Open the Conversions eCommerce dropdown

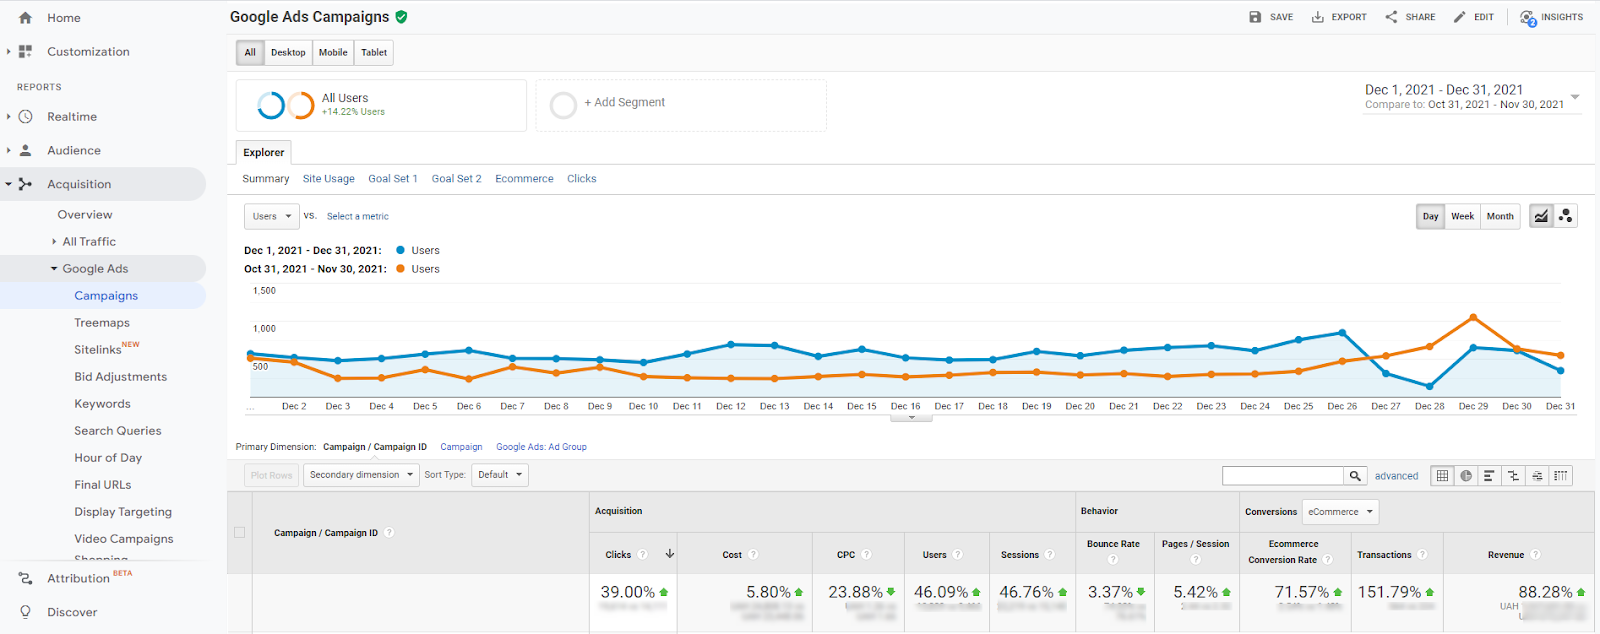[x=1340, y=512]
